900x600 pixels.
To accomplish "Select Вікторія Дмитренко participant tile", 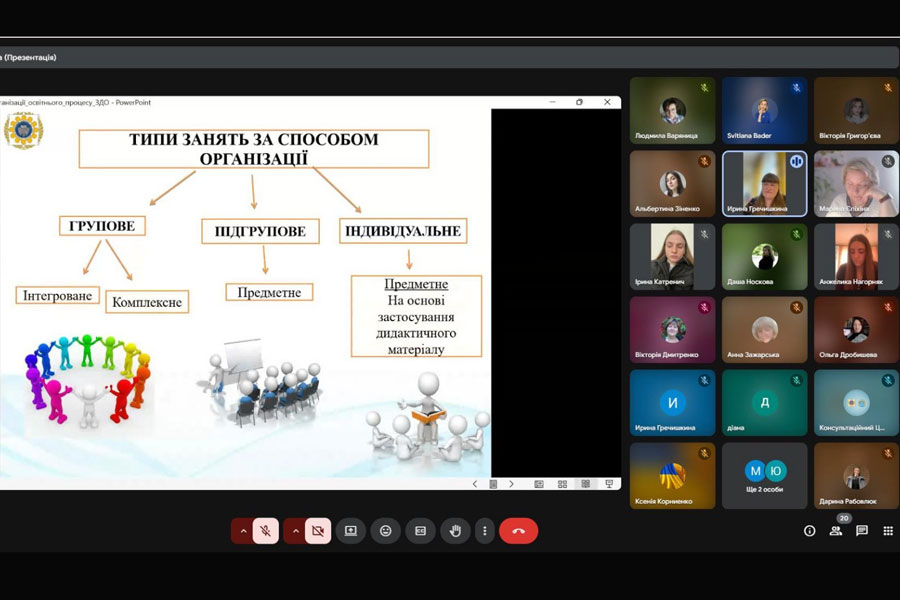I will (x=673, y=330).
